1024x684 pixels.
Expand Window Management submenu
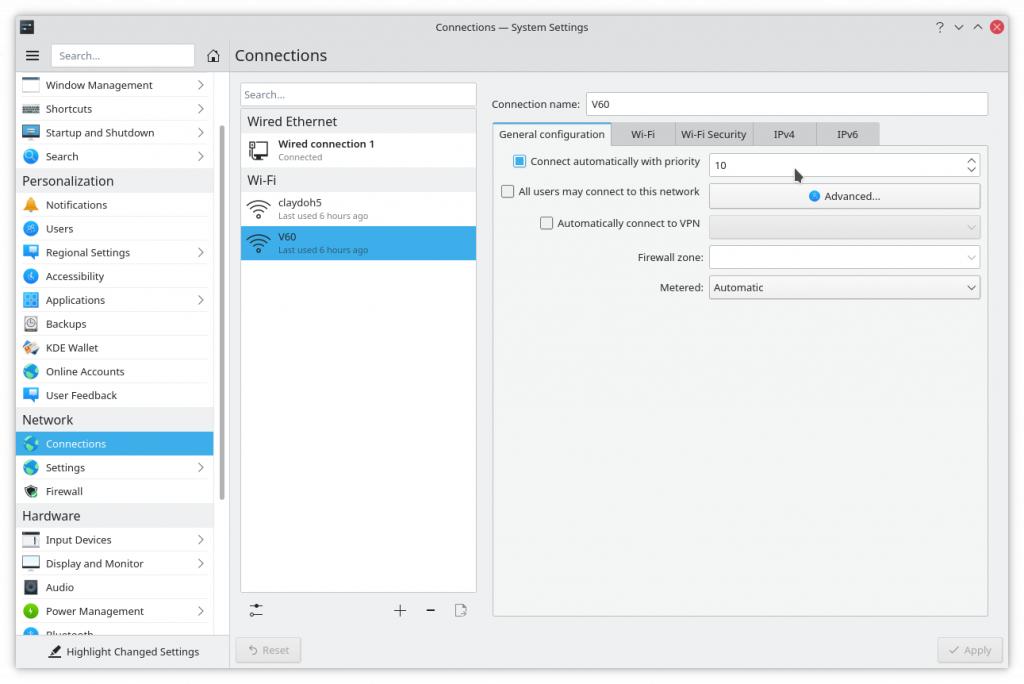pyautogui.click(x=200, y=86)
